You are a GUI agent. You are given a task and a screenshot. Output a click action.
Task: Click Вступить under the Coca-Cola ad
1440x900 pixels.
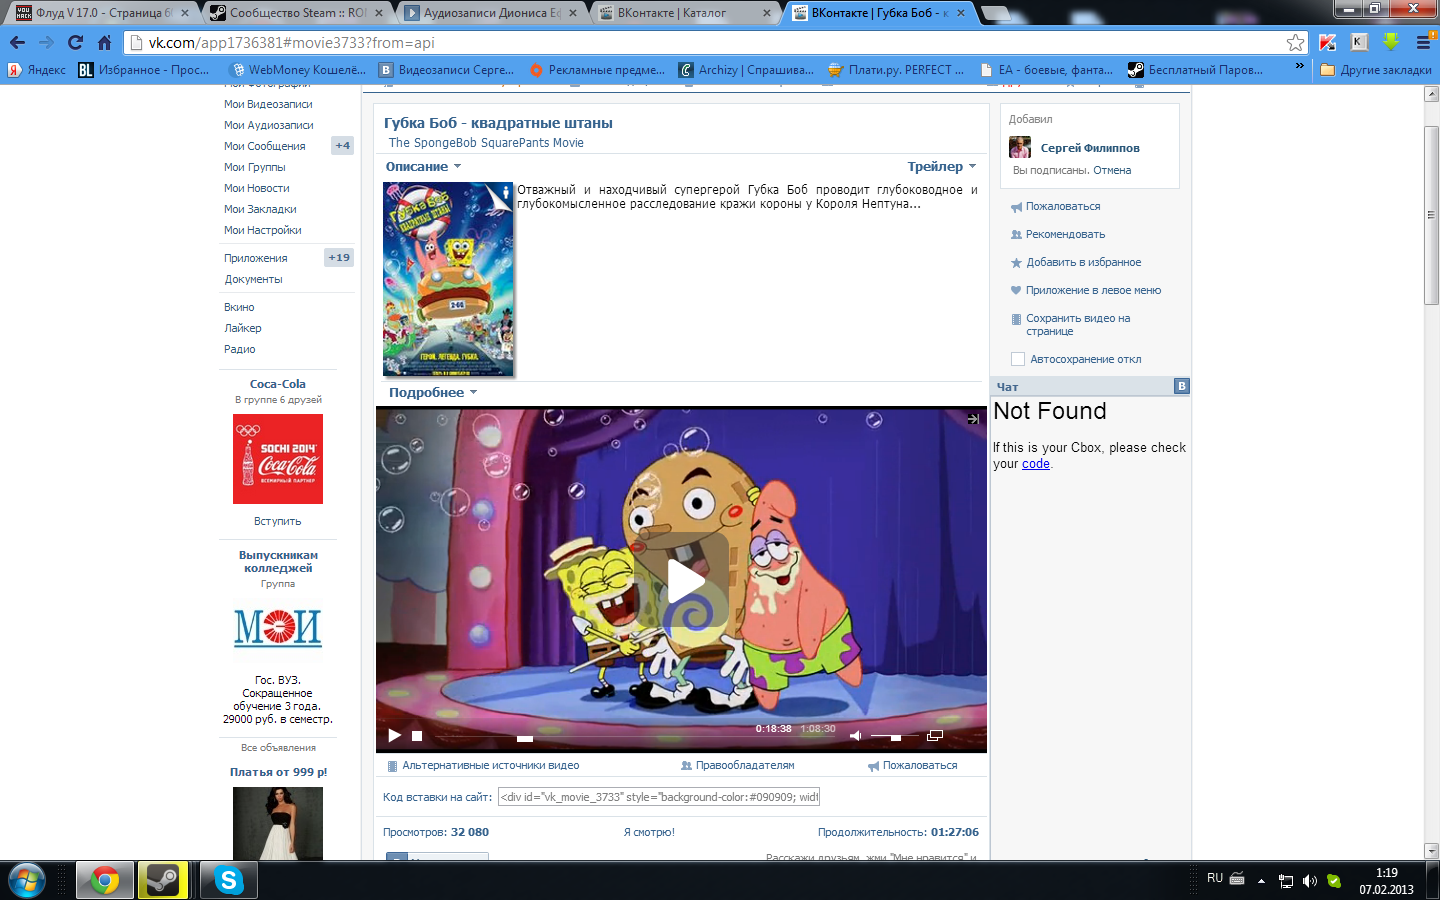pyautogui.click(x=278, y=521)
